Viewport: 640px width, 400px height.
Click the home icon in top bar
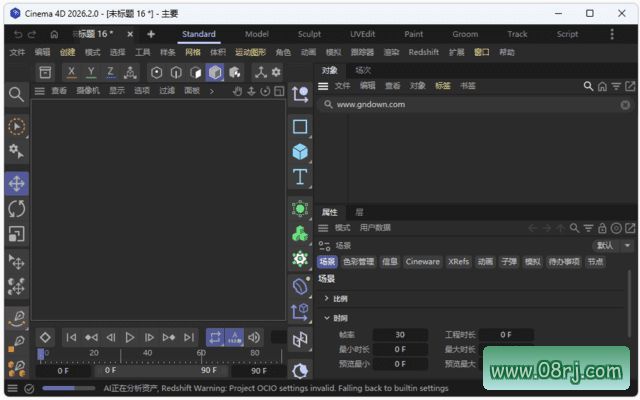coord(54,34)
